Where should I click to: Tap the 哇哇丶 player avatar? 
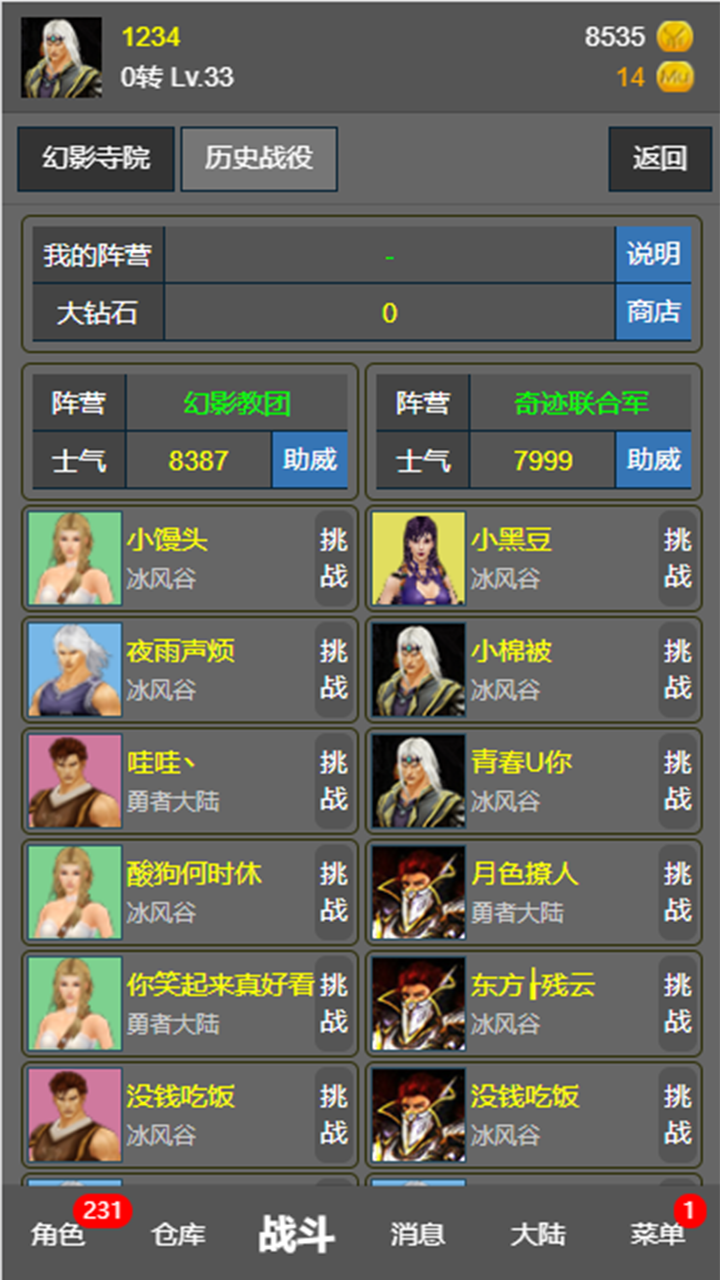pyautogui.click(x=75, y=781)
